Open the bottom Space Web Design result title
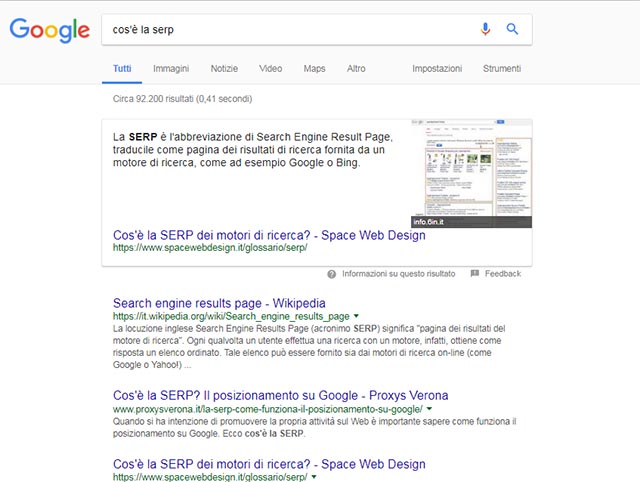This screenshot has height=482, width=640. point(269,464)
